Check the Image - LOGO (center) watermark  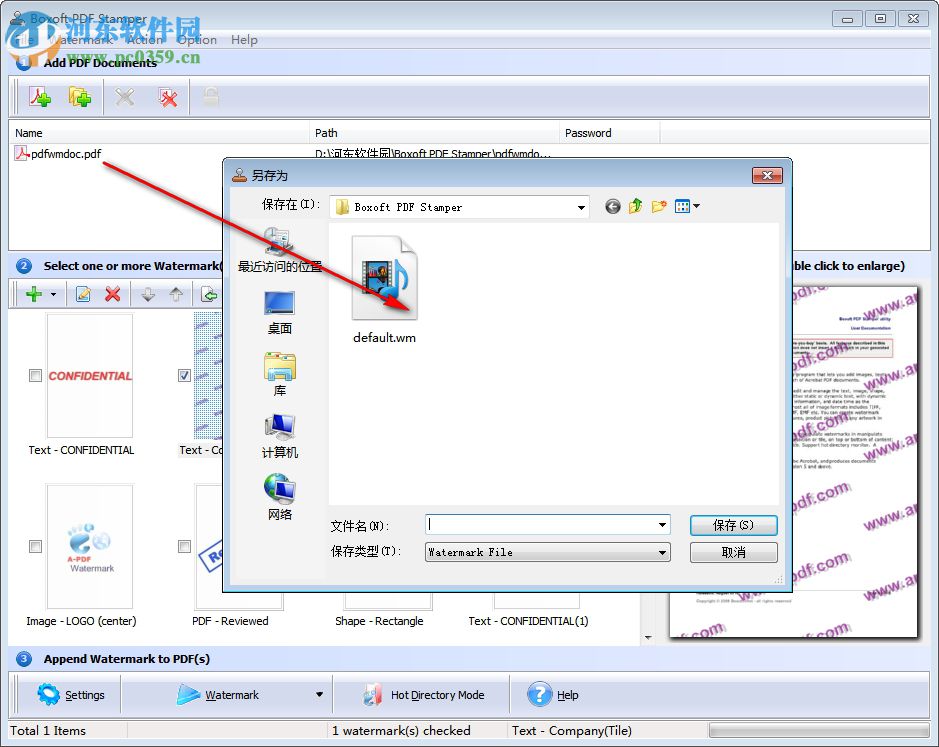point(35,546)
